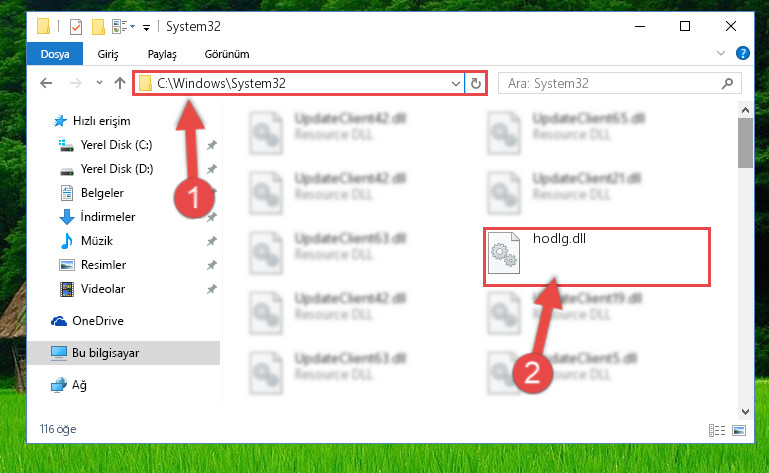
Task: Click the search magnifier icon
Action: (727, 83)
